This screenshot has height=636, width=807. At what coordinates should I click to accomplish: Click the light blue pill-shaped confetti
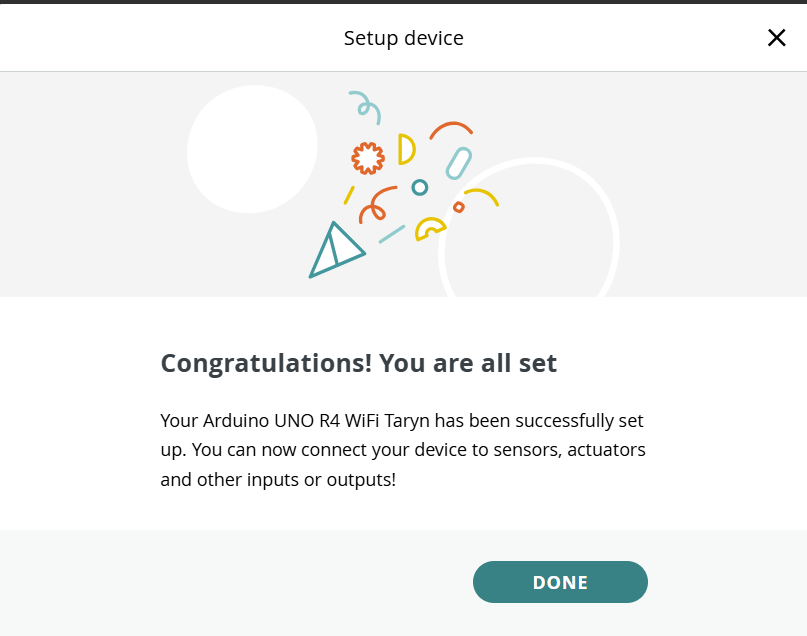[458, 163]
